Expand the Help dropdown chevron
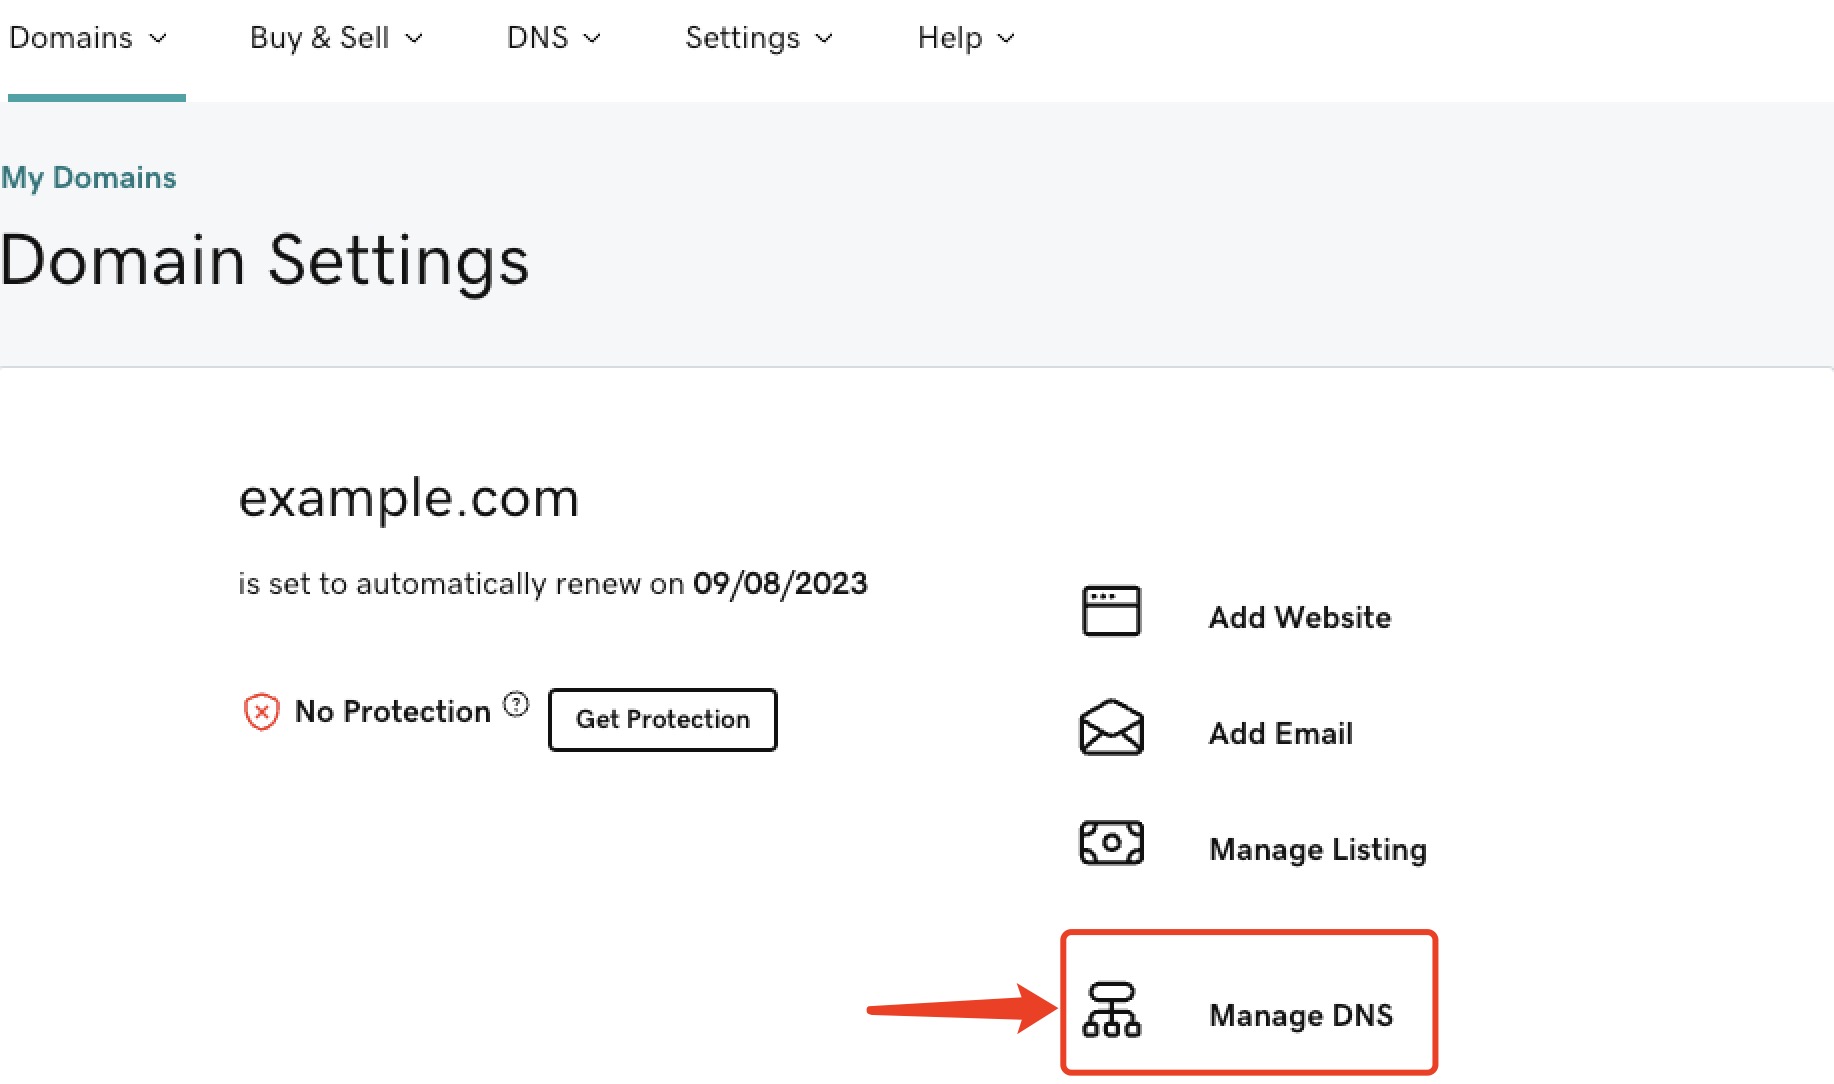 point(1006,39)
